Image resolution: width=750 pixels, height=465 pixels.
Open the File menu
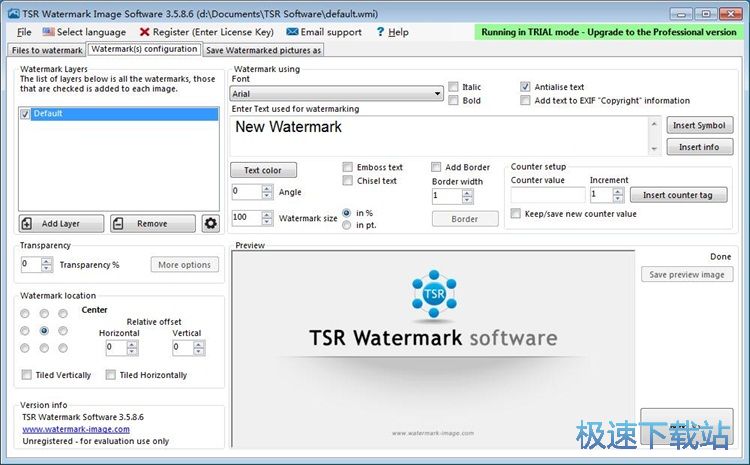24,32
